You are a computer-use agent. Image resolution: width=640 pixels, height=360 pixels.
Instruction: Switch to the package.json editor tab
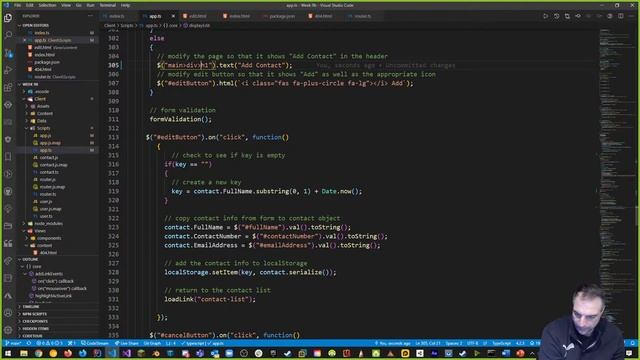(x=282, y=16)
